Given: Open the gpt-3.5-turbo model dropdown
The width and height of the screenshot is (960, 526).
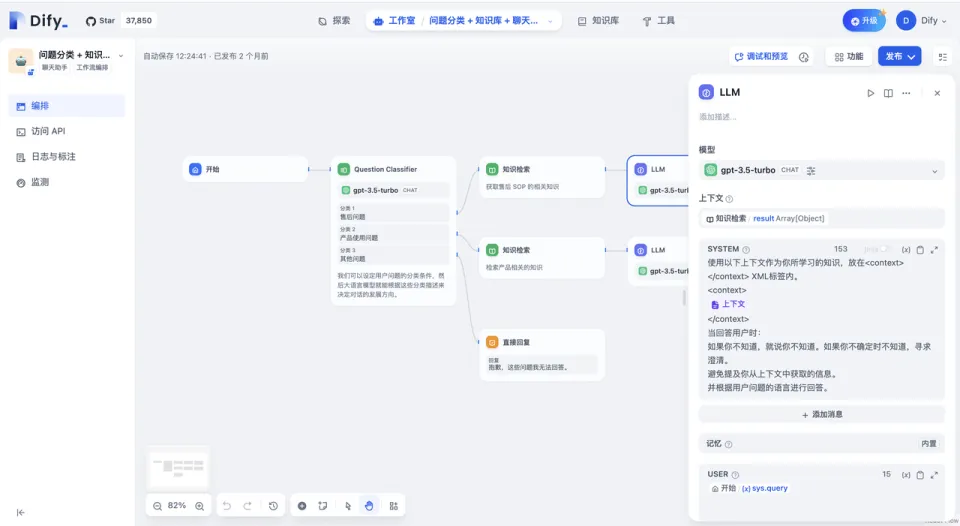Looking at the screenshot, I should 820,170.
